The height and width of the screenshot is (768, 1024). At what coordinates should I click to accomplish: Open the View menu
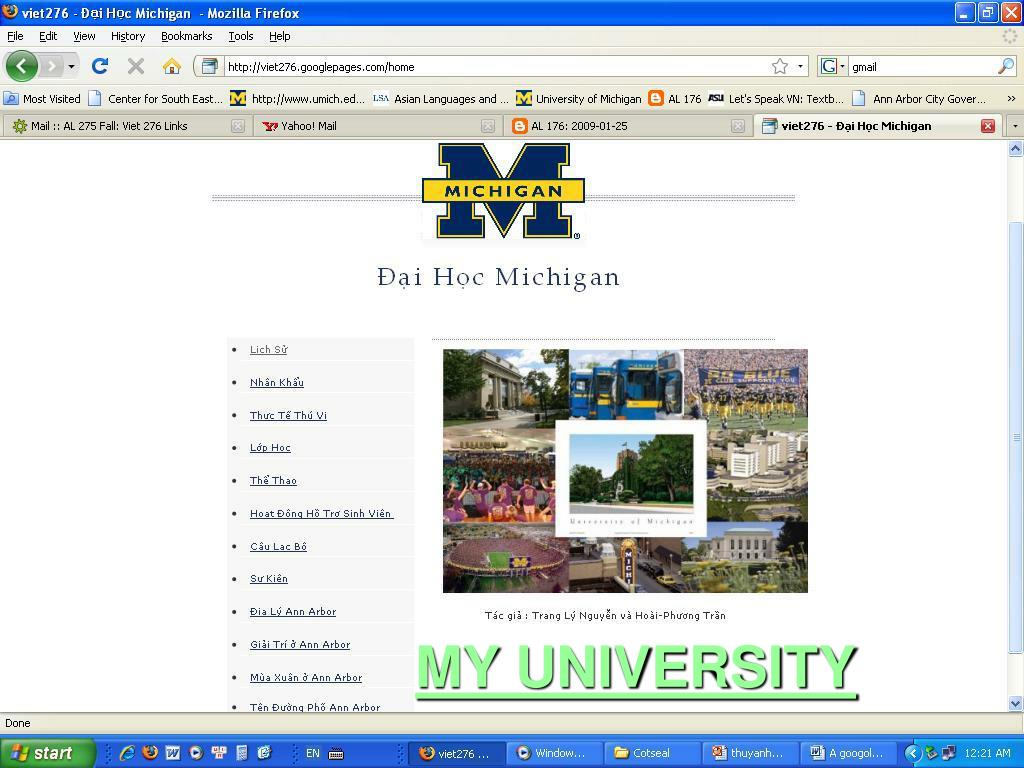[x=84, y=36]
